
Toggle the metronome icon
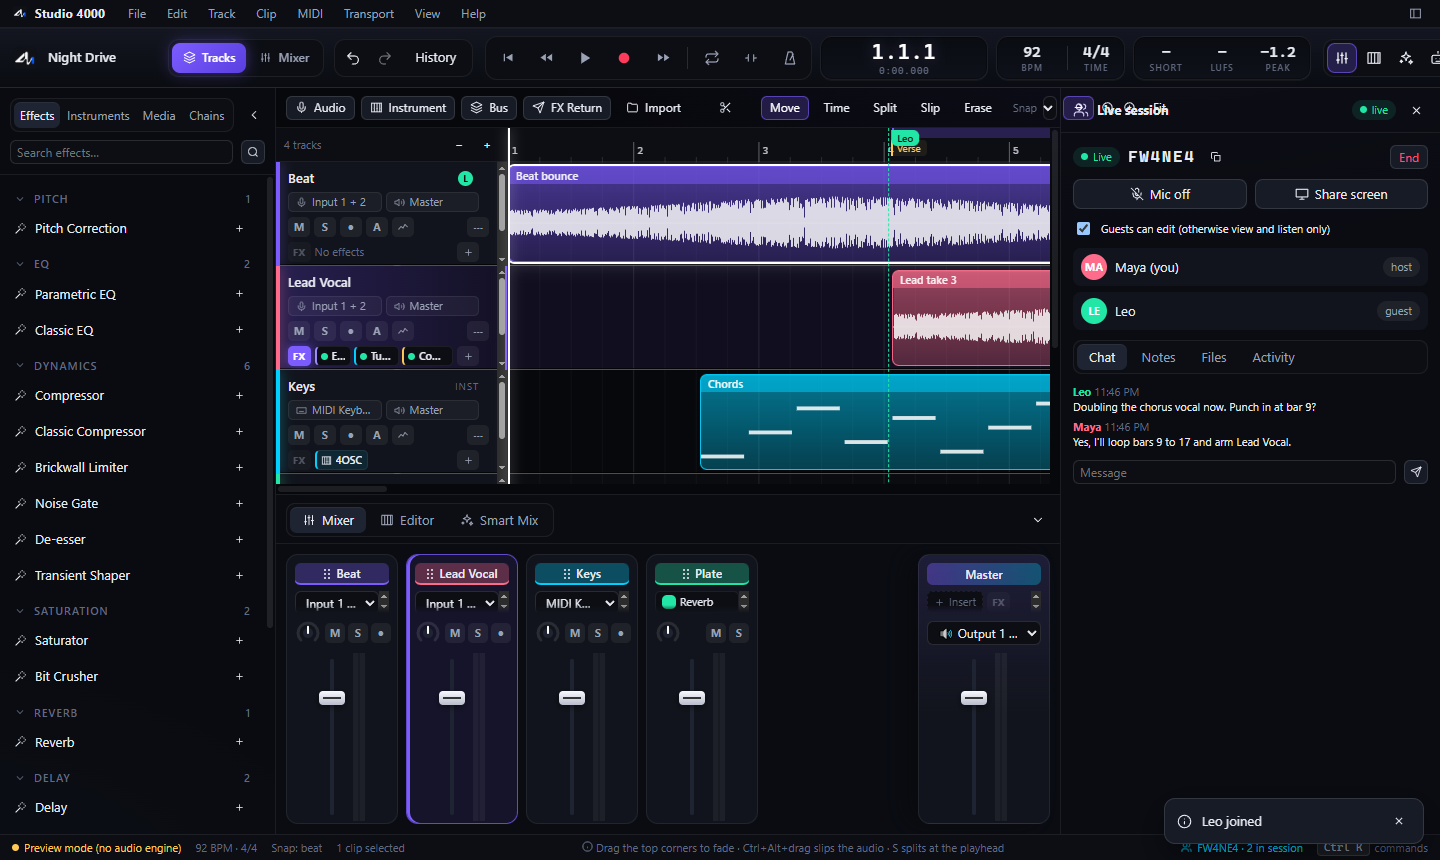[790, 58]
